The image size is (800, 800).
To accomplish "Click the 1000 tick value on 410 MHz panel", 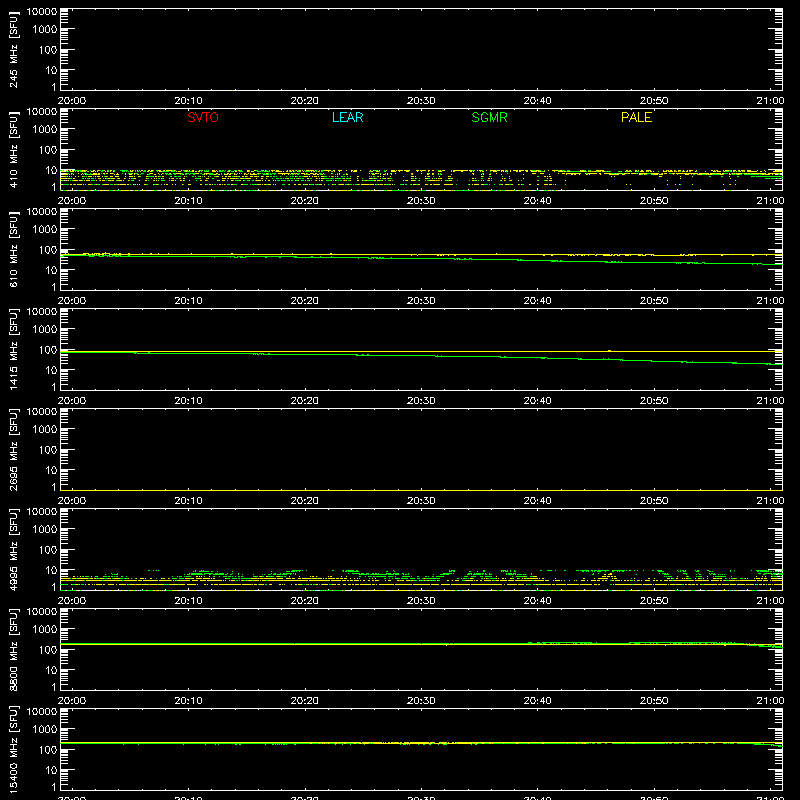I will click(x=45, y=130).
